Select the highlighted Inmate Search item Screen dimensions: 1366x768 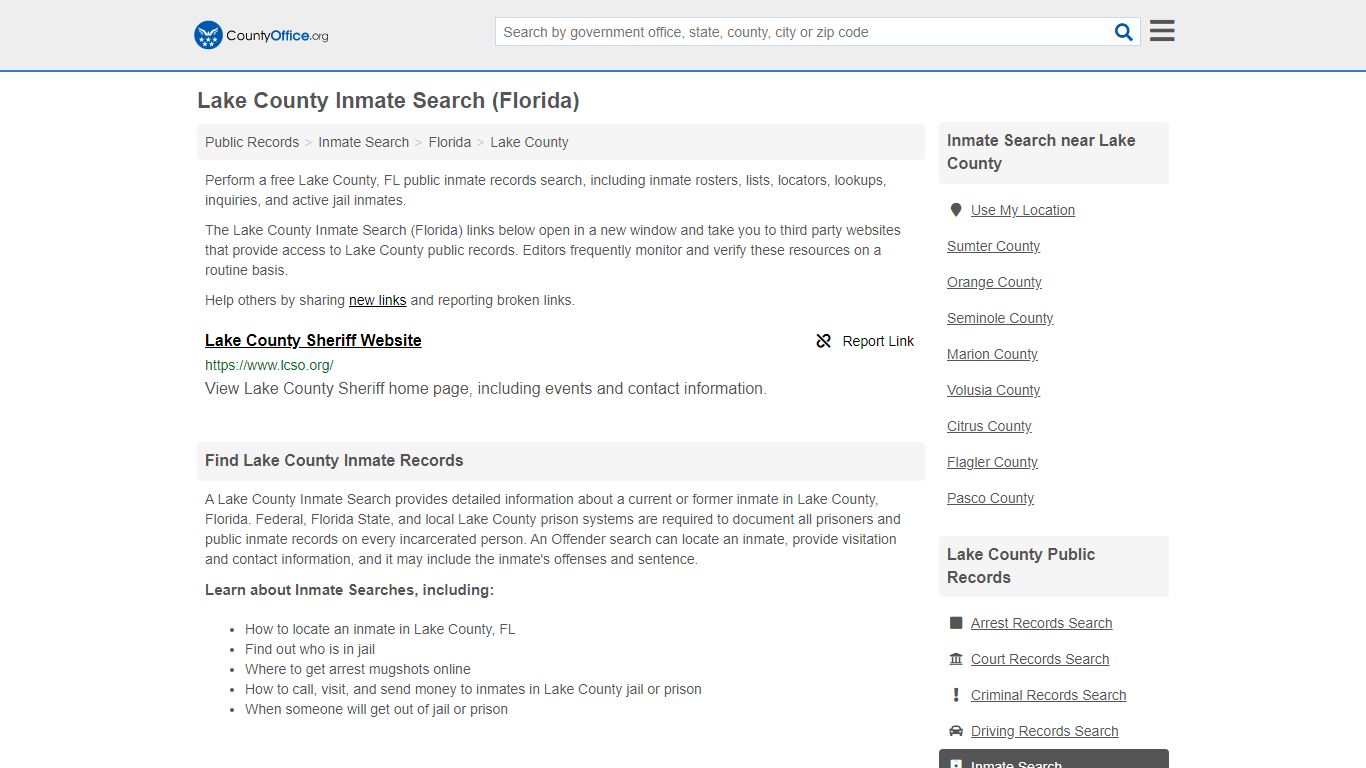[x=1054, y=759]
